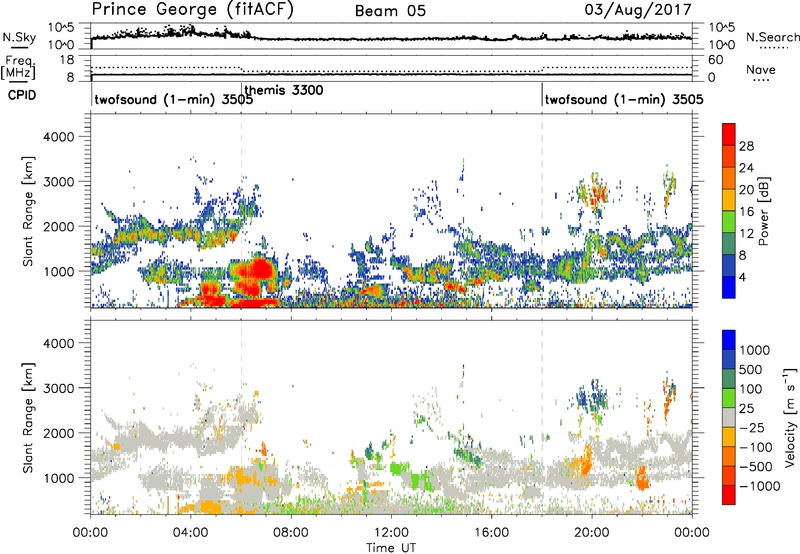
Task: Click the 'Time UT' axis label
Action: pos(391,548)
